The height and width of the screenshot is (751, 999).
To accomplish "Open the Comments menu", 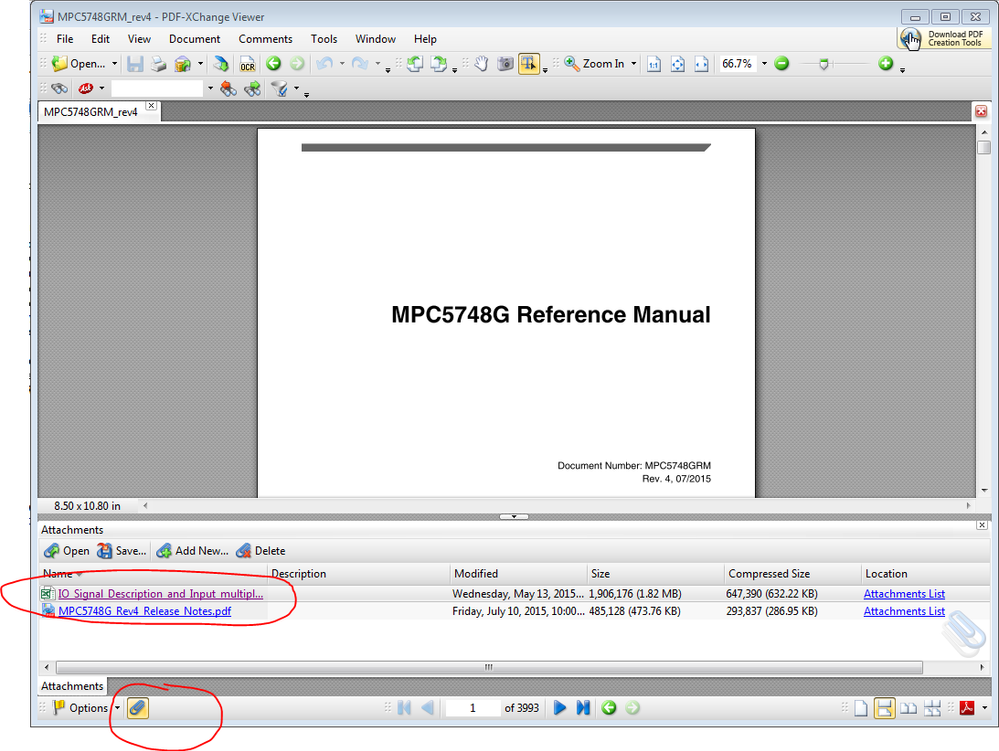I will [x=265, y=39].
